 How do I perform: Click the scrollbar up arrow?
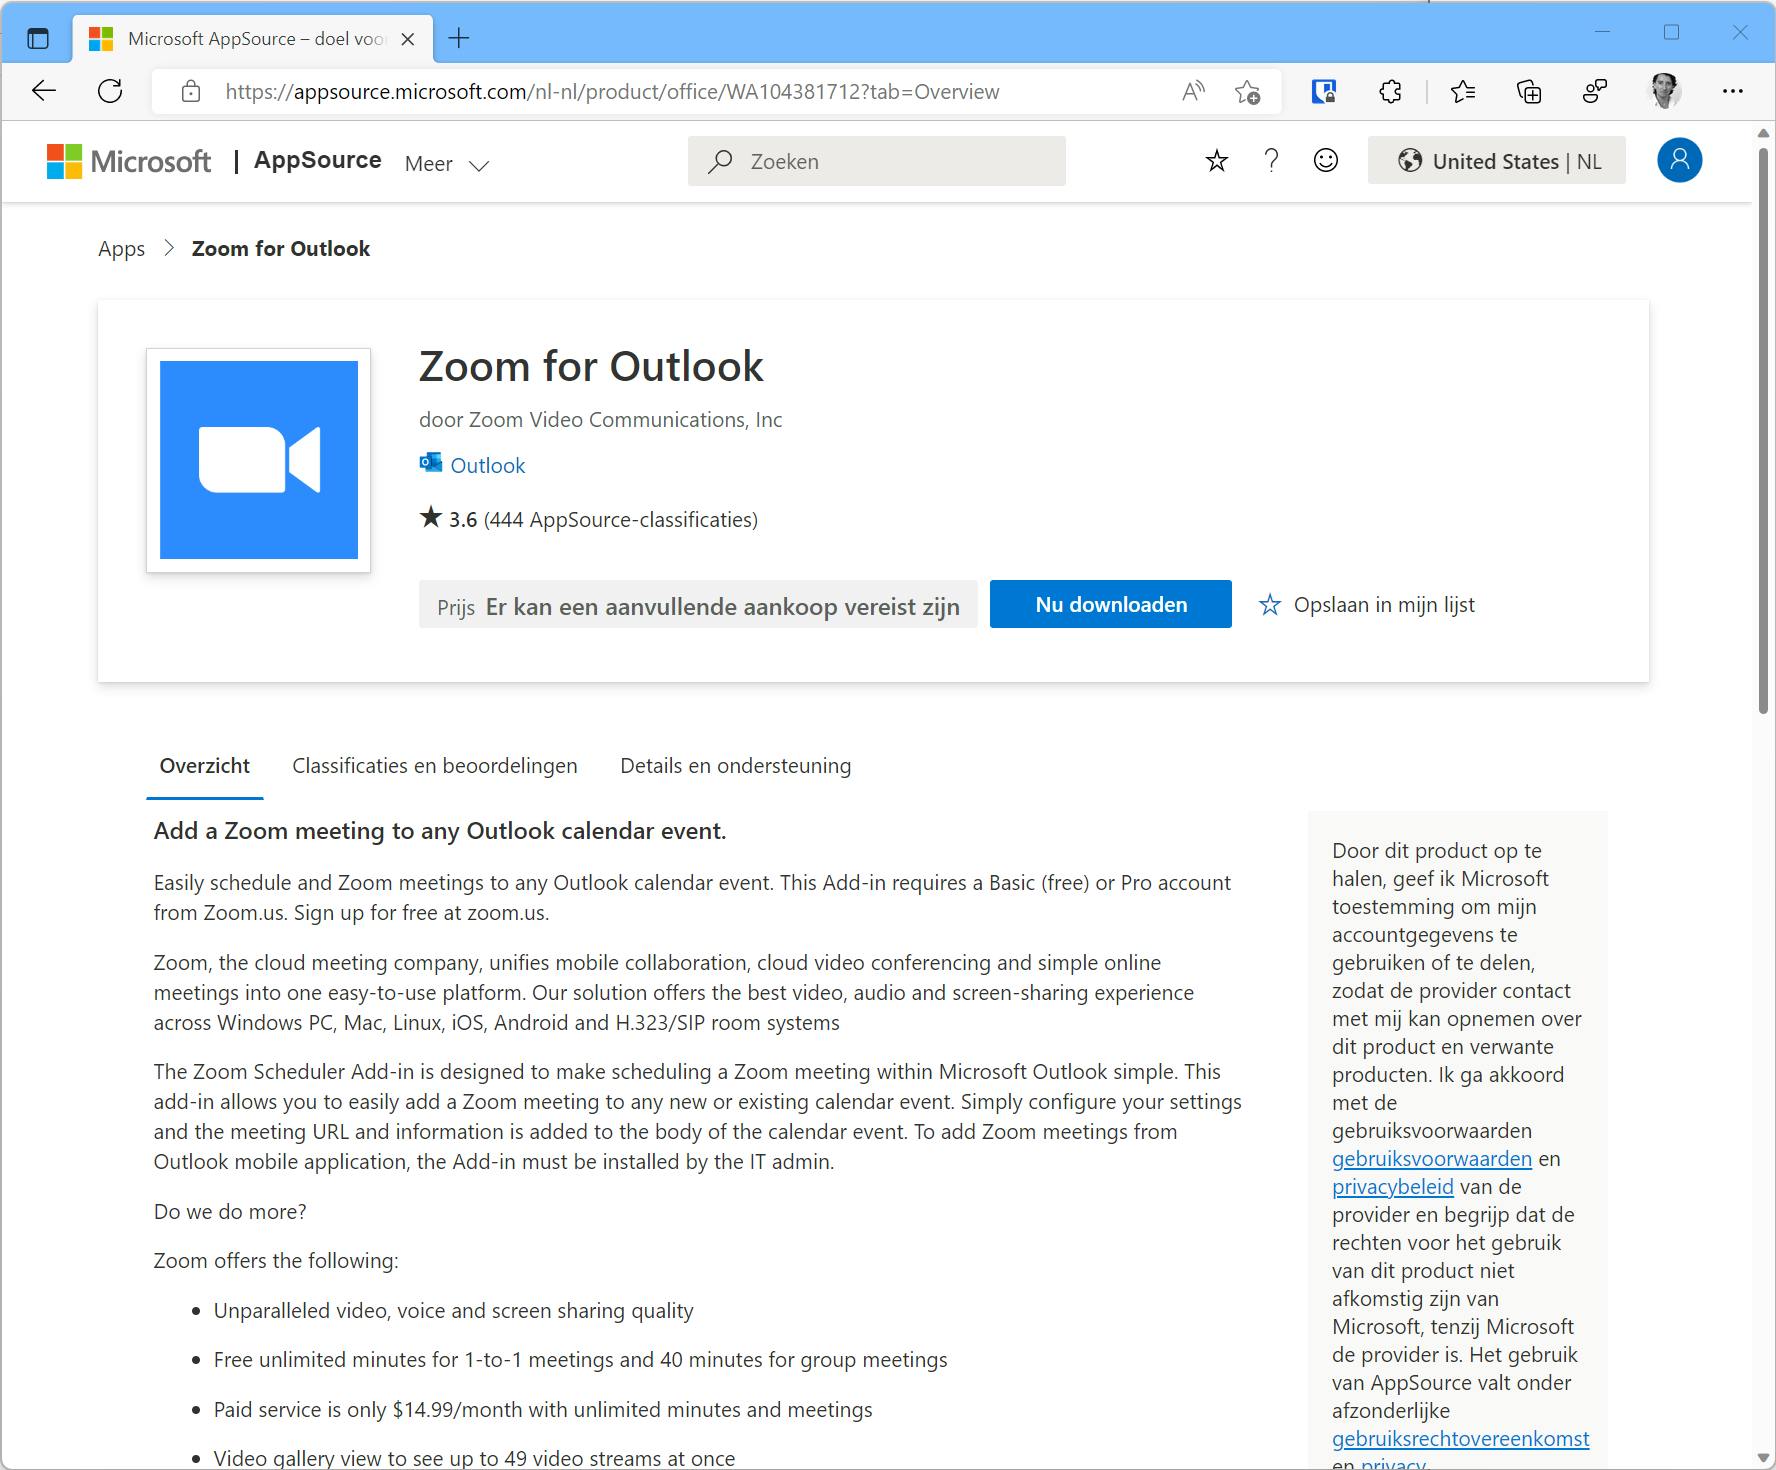click(x=1764, y=133)
